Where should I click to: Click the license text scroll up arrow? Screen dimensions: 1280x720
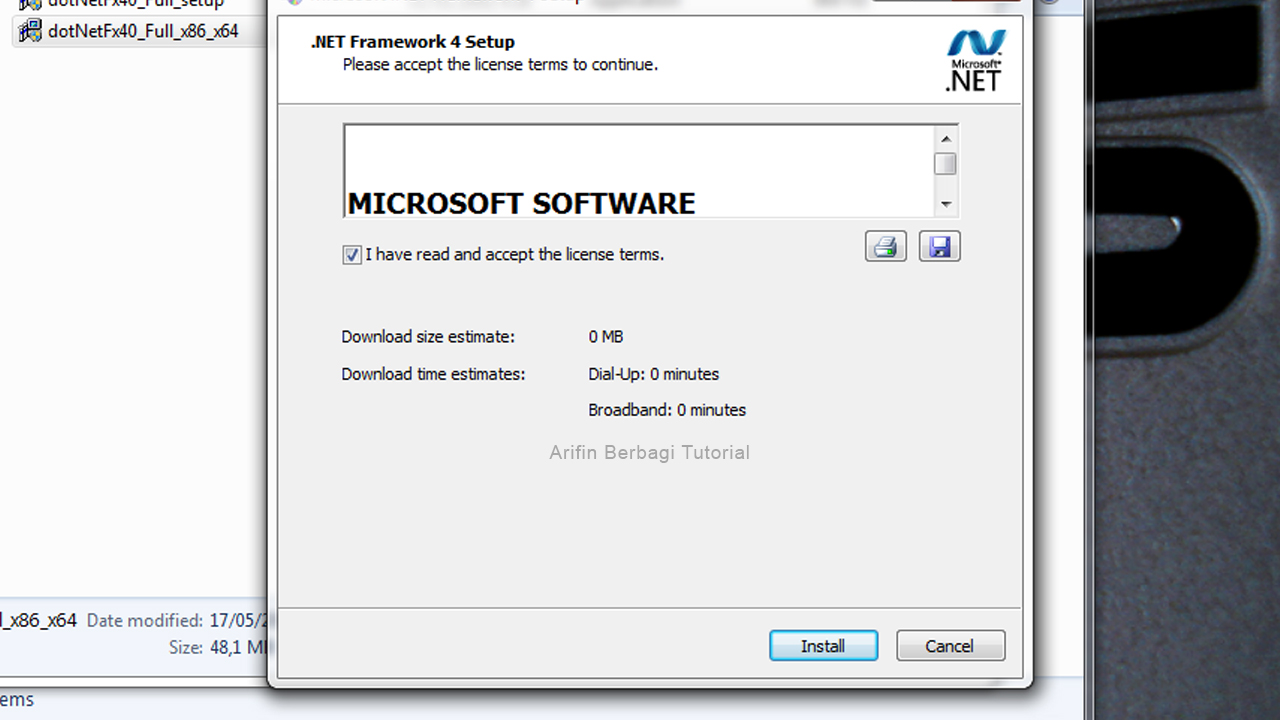click(x=946, y=138)
